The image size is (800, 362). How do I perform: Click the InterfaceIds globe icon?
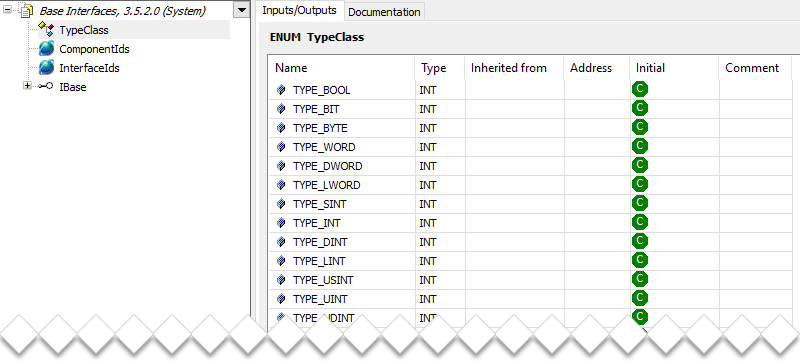tap(46, 68)
